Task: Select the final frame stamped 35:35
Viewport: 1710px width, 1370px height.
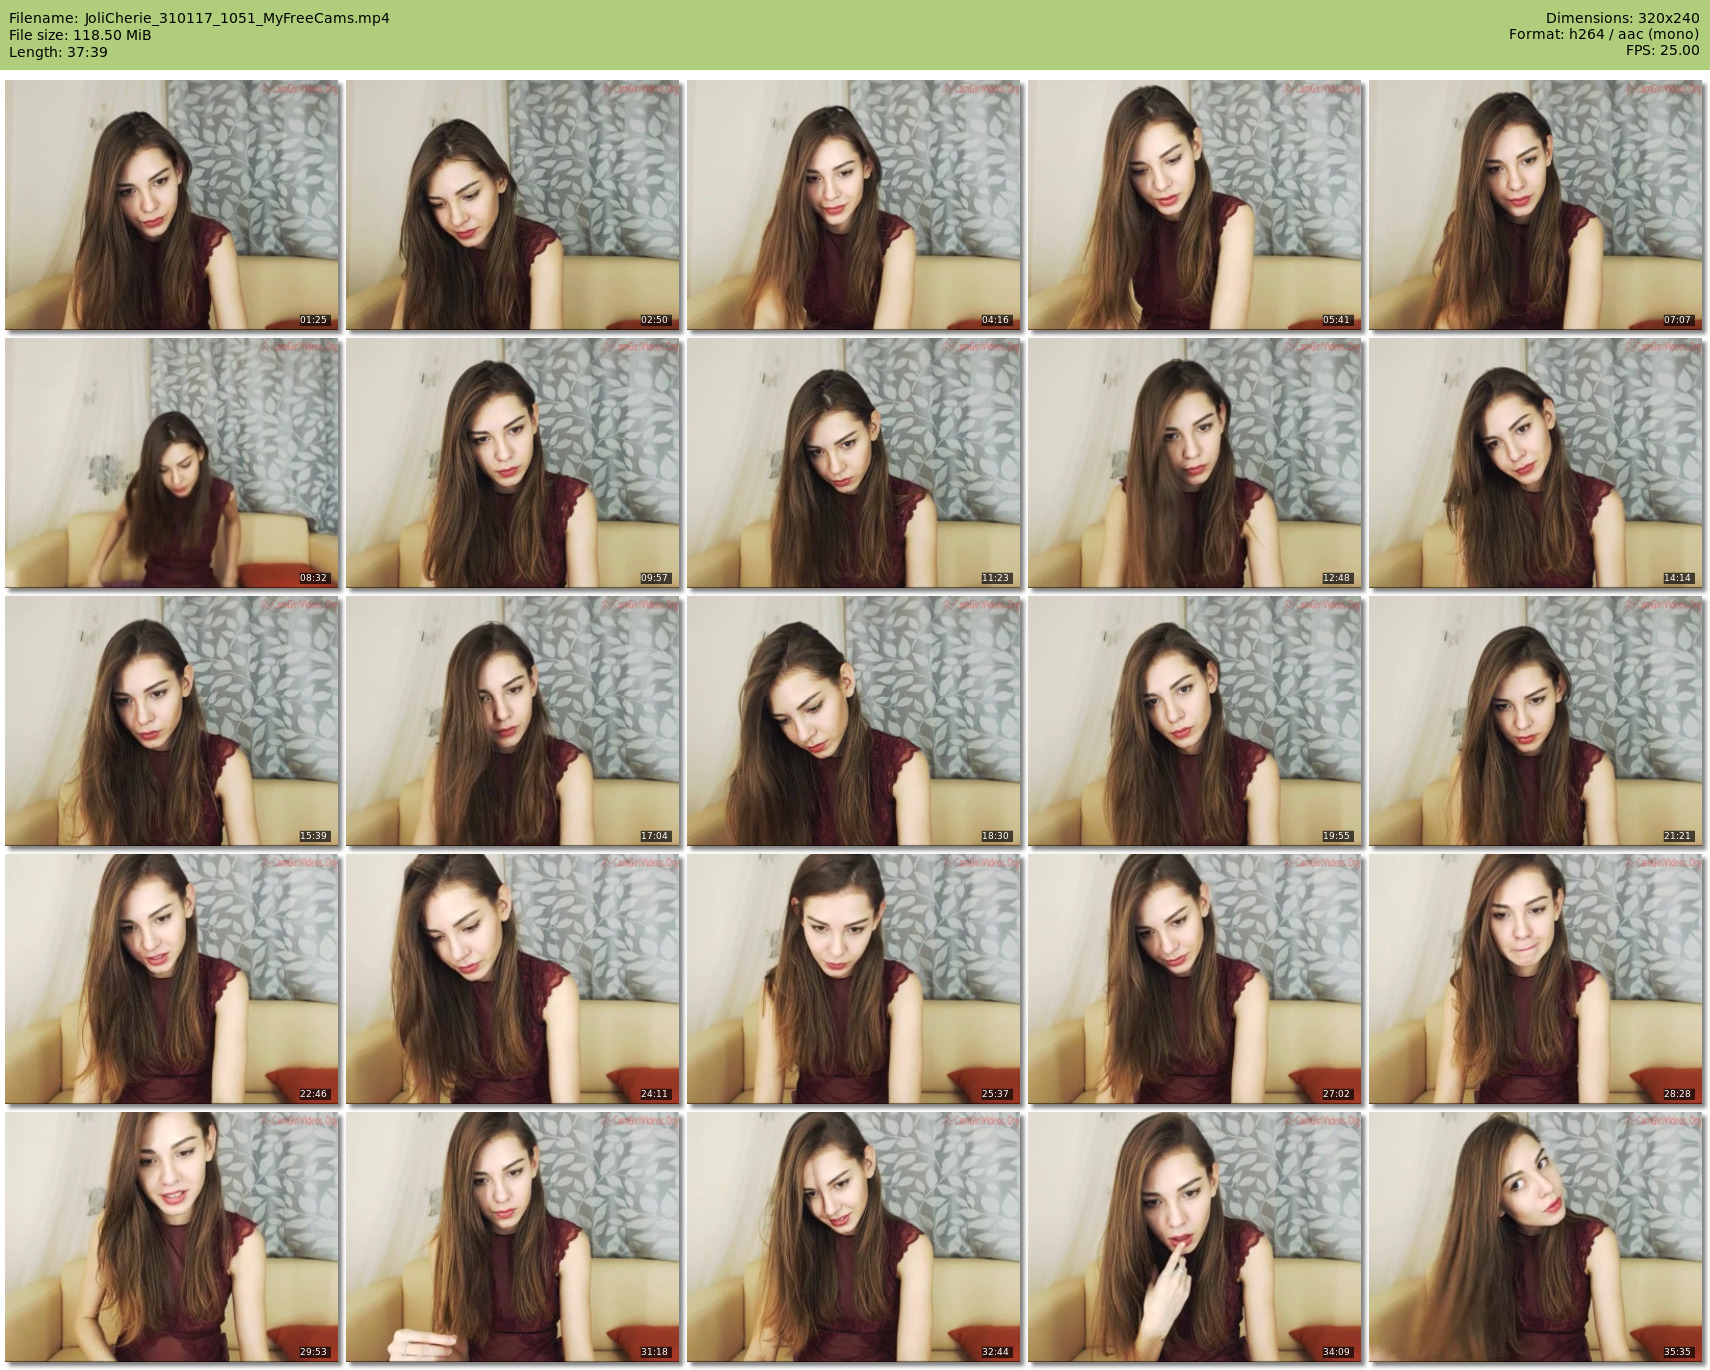Action: pos(1536,1237)
